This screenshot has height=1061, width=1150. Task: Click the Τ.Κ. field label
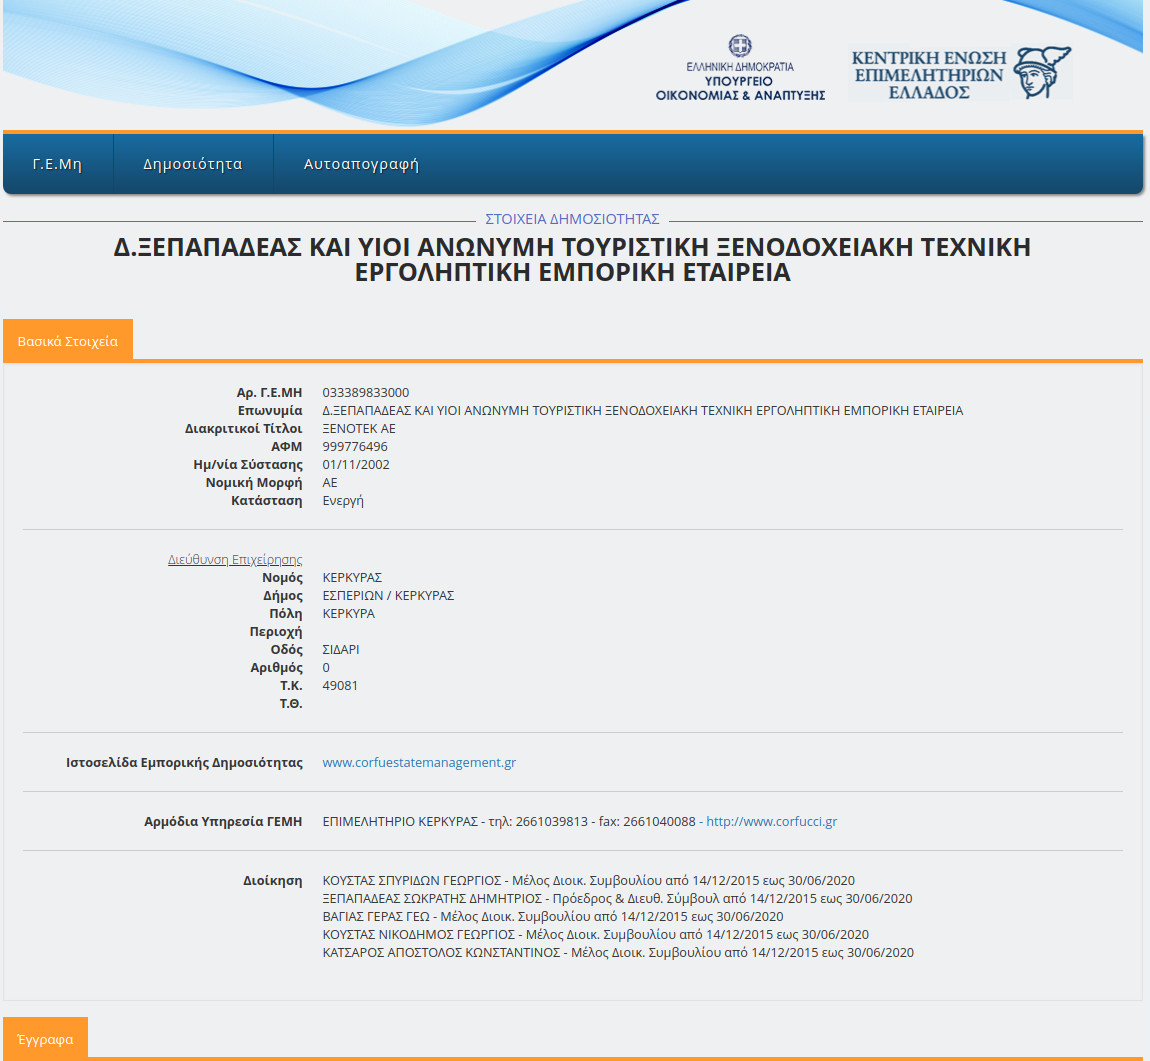(291, 686)
